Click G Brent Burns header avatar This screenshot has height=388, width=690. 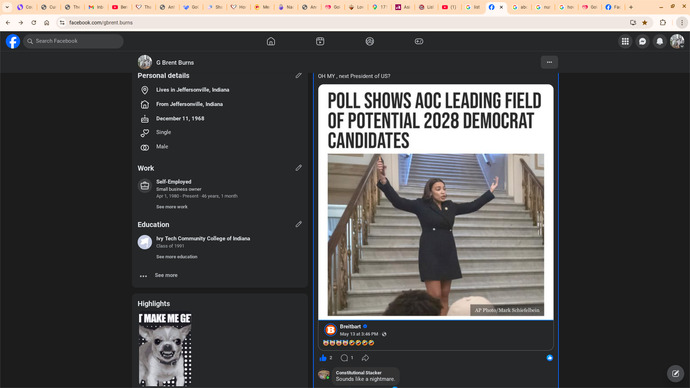click(x=145, y=62)
